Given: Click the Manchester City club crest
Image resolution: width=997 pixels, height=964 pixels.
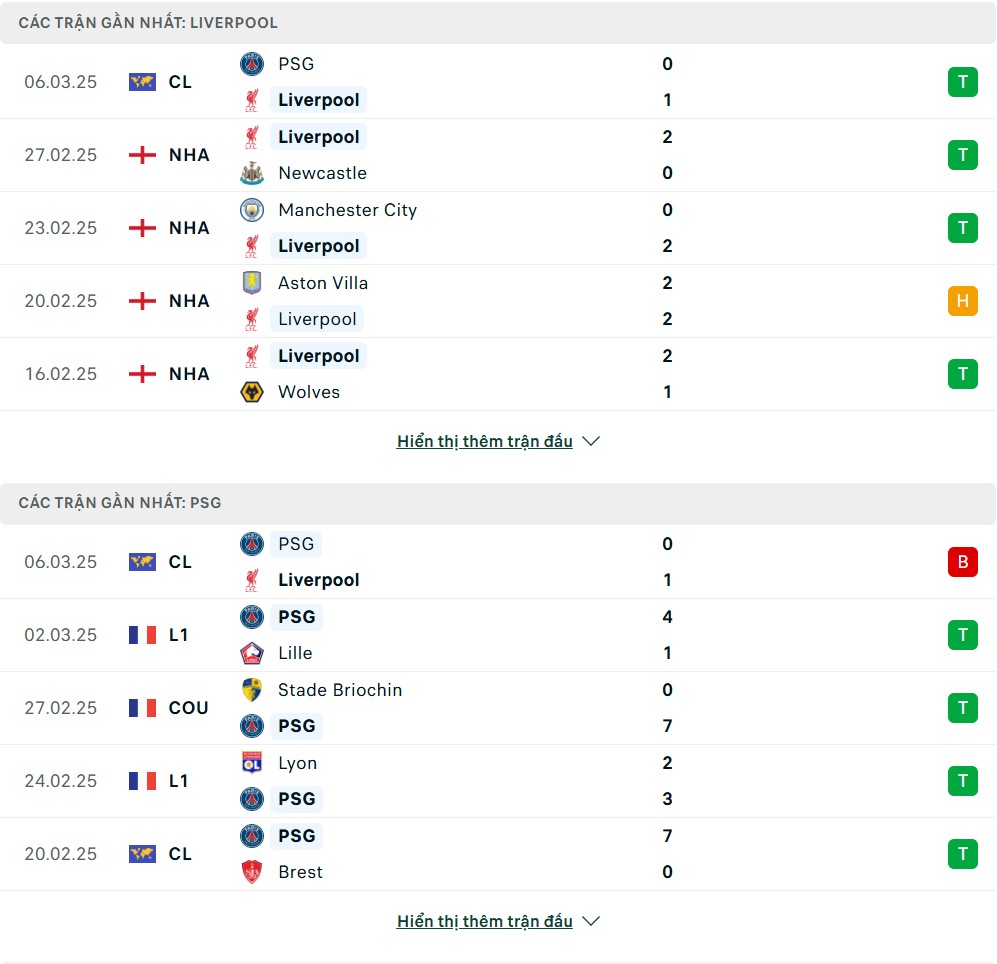Looking at the screenshot, I should pyautogui.click(x=252, y=210).
